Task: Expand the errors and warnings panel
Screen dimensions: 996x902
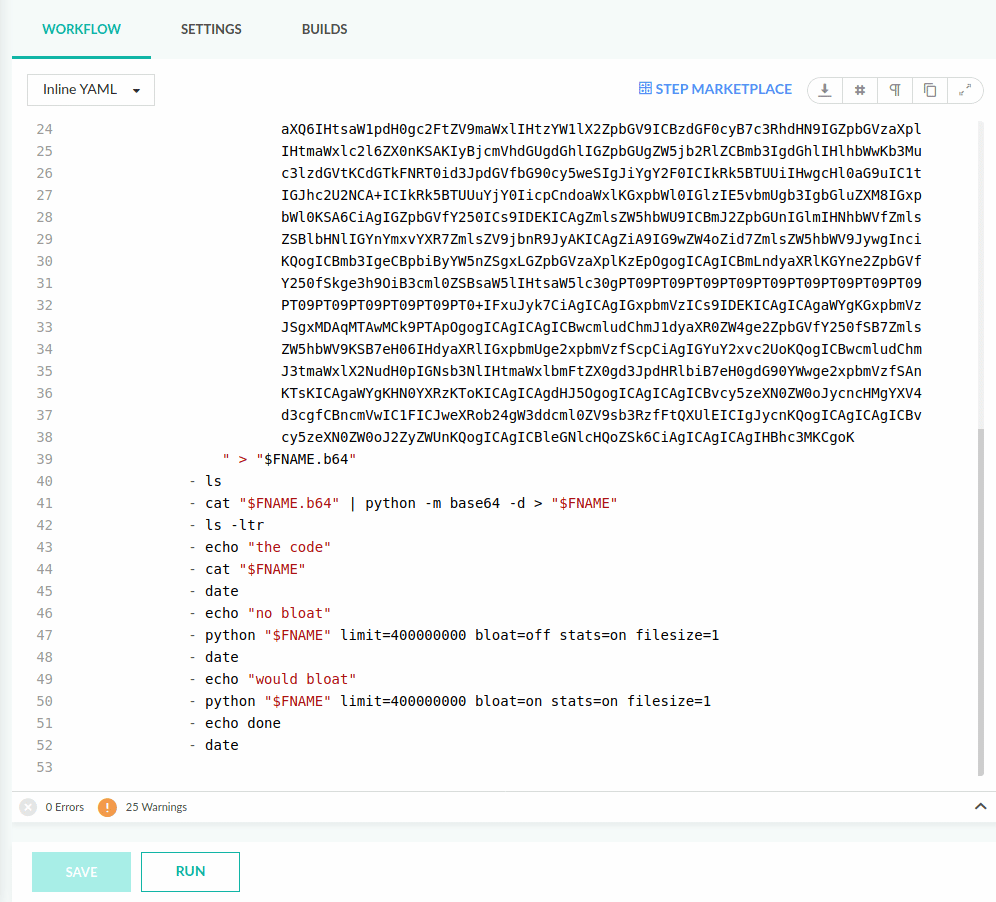Action: 979,806
